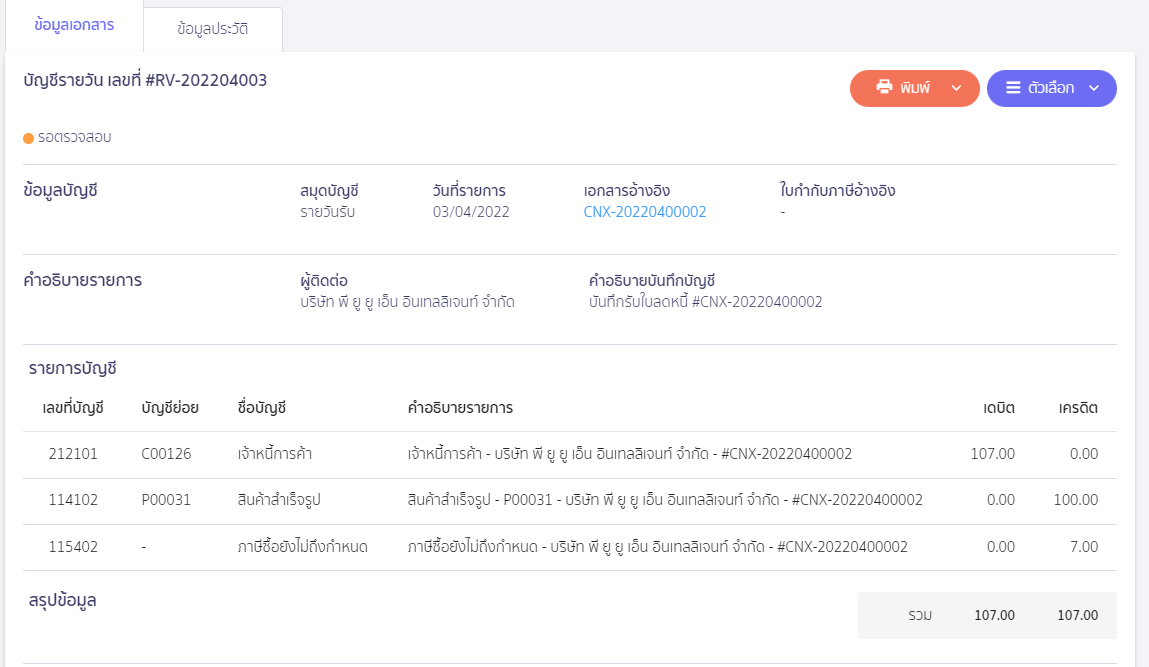The height and width of the screenshot is (667, 1149).
Task: Click row description starting ภาษีซื้อยังไม่ถึงกำหนด - บริษัท
Action: click(x=657, y=547)
